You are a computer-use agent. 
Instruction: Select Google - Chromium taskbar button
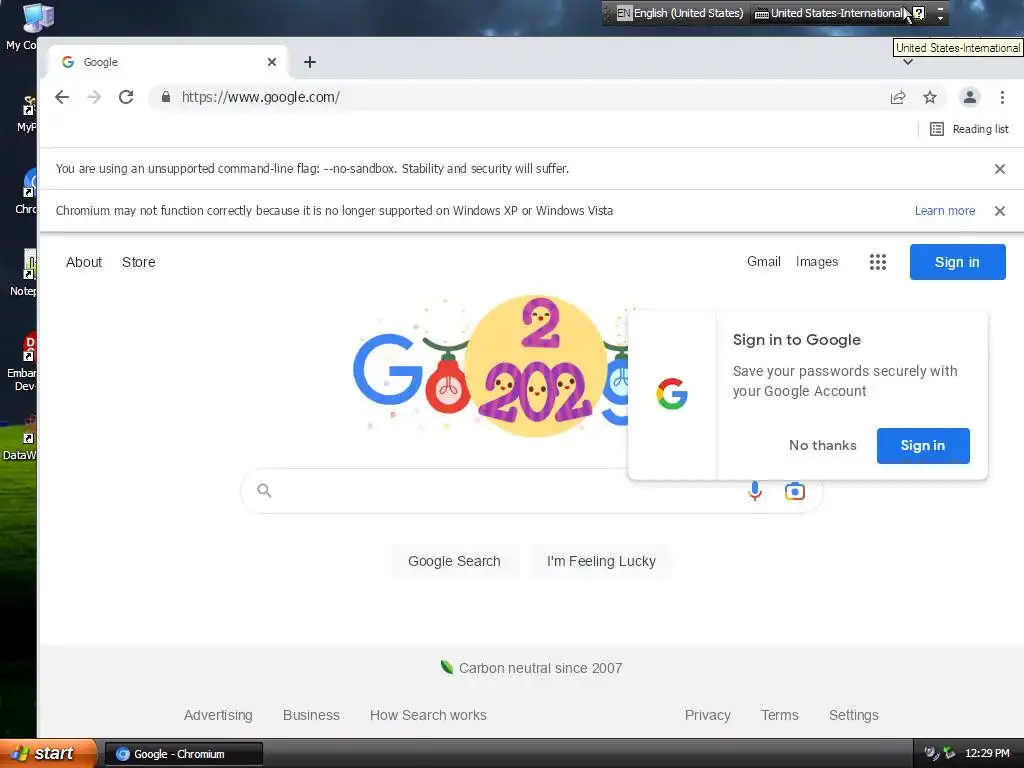(184, 754)
